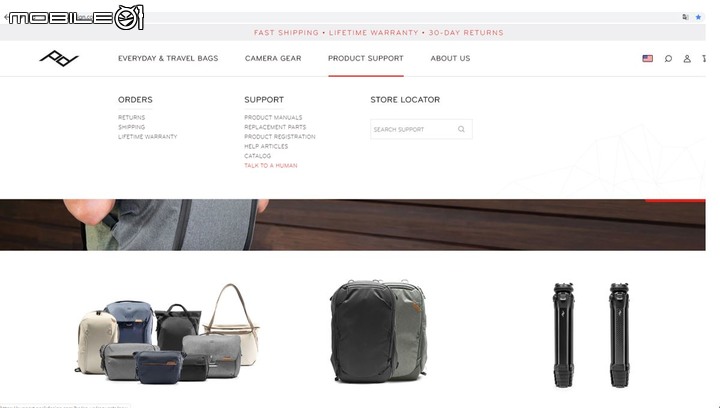Expand Everyday & Travel Bags menu
720x408 pixels.
coord(168,58)
